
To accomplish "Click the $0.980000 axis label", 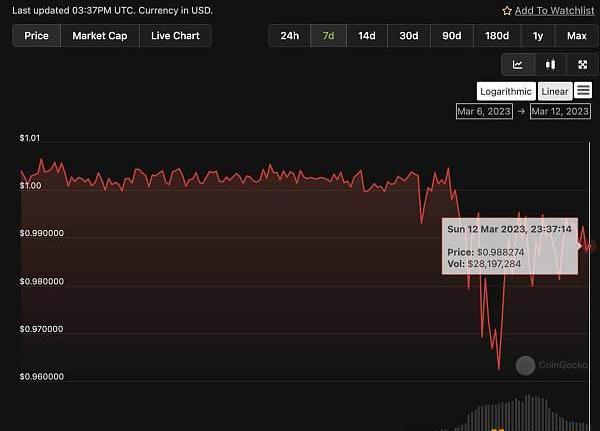I will (42, 281).
